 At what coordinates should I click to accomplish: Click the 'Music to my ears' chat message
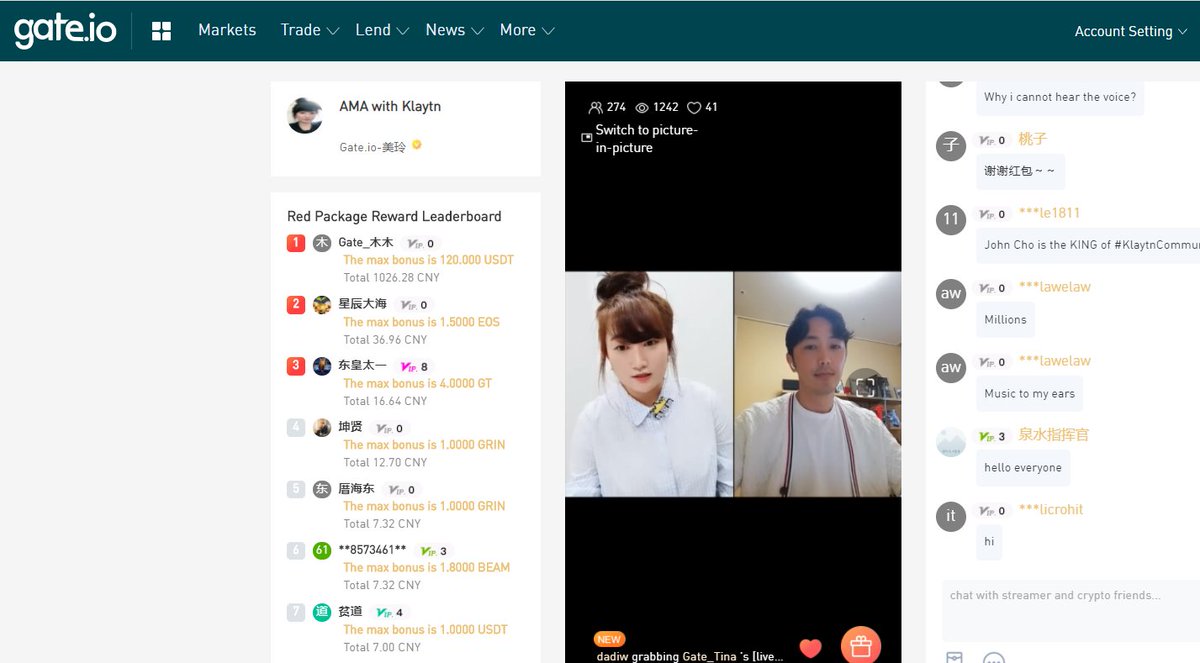click(1029, 394)
